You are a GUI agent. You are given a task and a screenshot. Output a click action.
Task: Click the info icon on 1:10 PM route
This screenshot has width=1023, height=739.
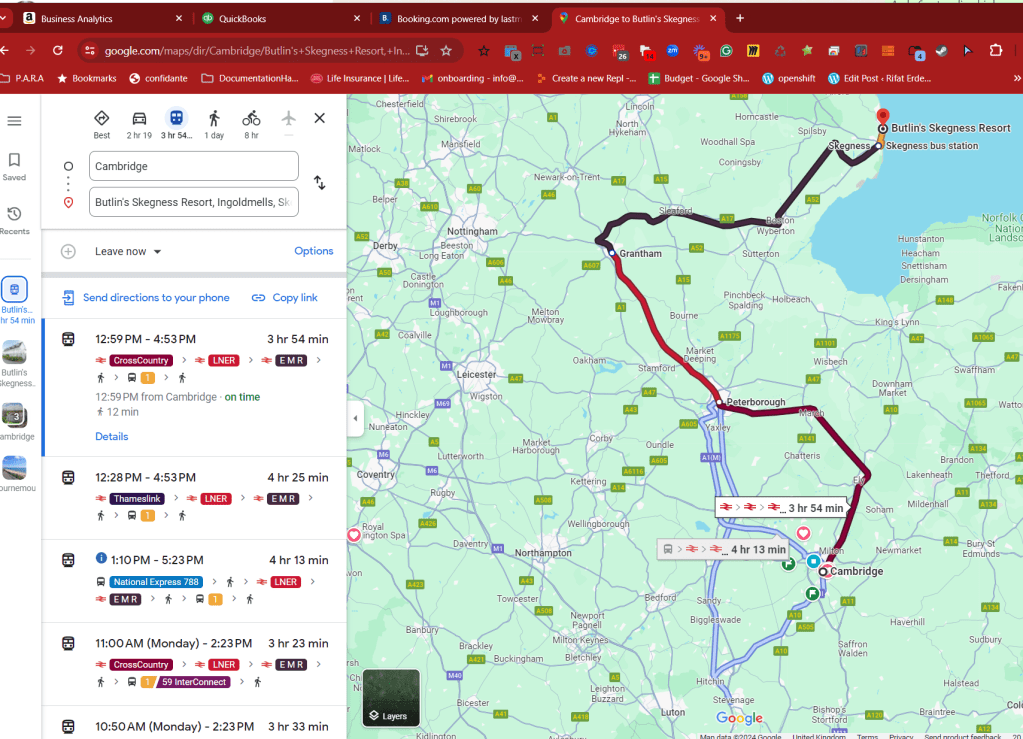click(101, 558)
